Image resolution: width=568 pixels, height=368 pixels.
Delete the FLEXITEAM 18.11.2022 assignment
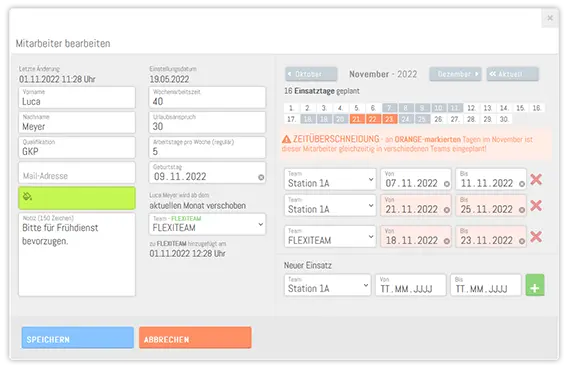[x=536, y=237]
